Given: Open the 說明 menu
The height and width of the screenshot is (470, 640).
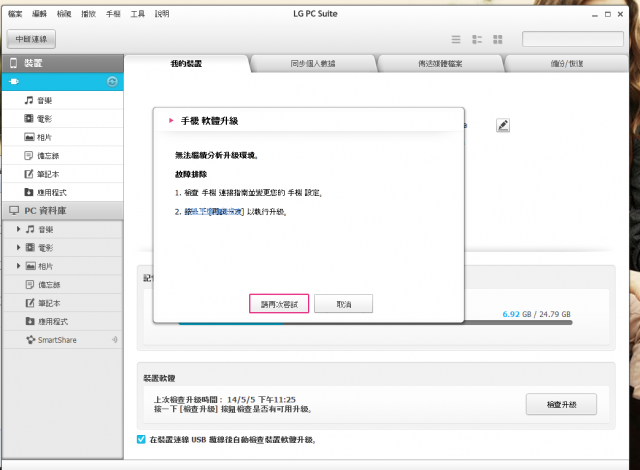Looking at the screenshot, I should coord(162,14).
